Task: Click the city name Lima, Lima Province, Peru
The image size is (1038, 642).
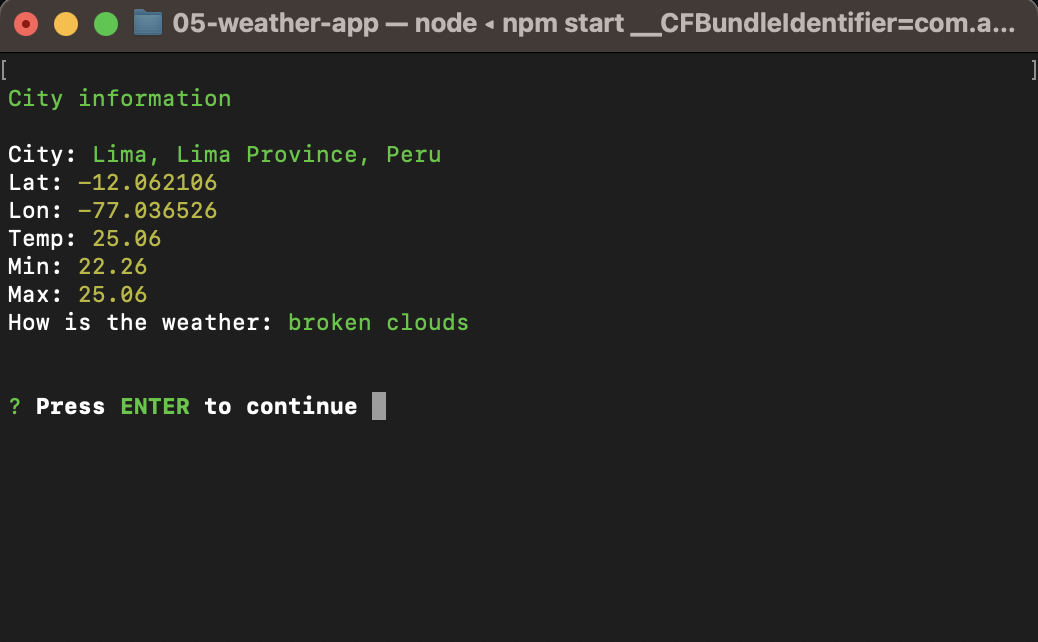Action: click(266, 154)
